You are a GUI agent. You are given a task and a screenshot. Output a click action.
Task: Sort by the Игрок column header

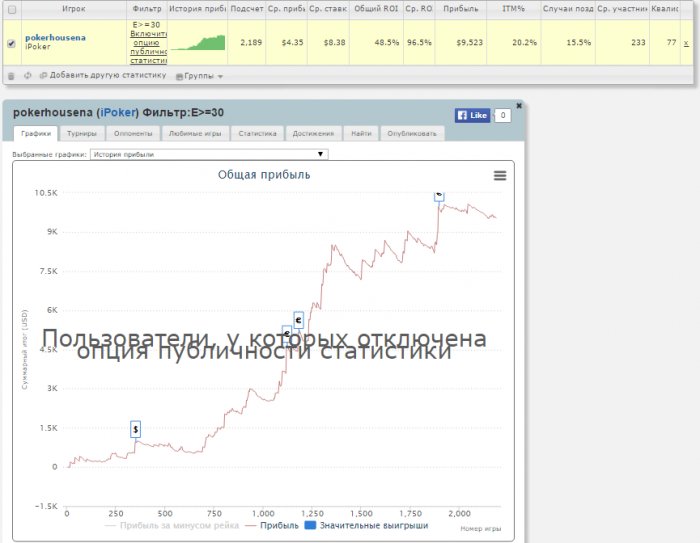click(74, 9)
